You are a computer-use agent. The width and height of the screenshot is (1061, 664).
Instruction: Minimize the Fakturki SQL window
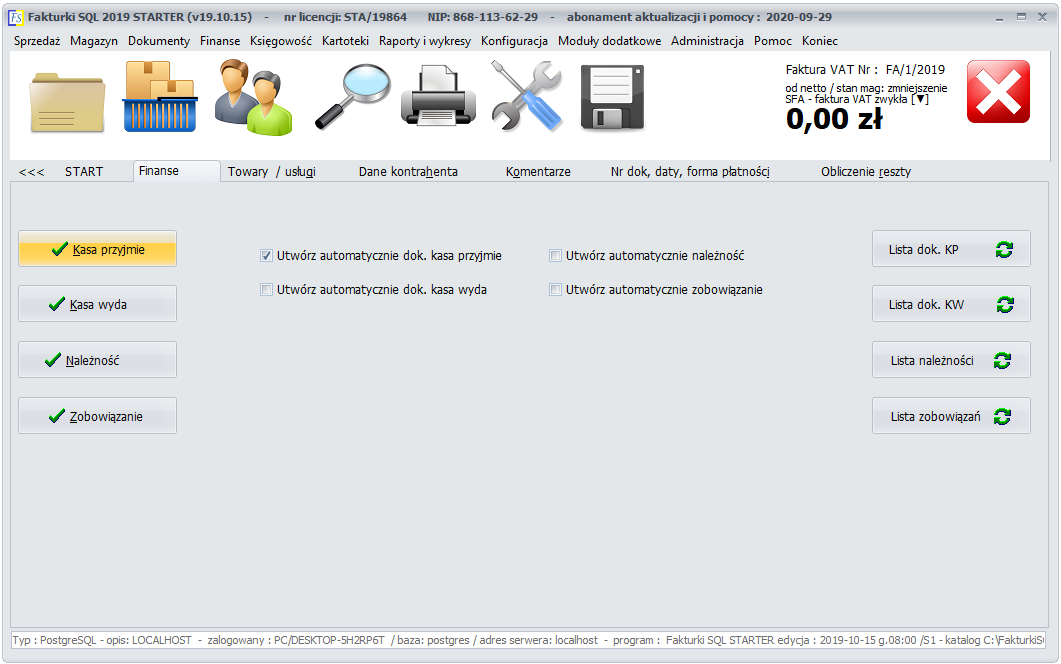[999, 17]
